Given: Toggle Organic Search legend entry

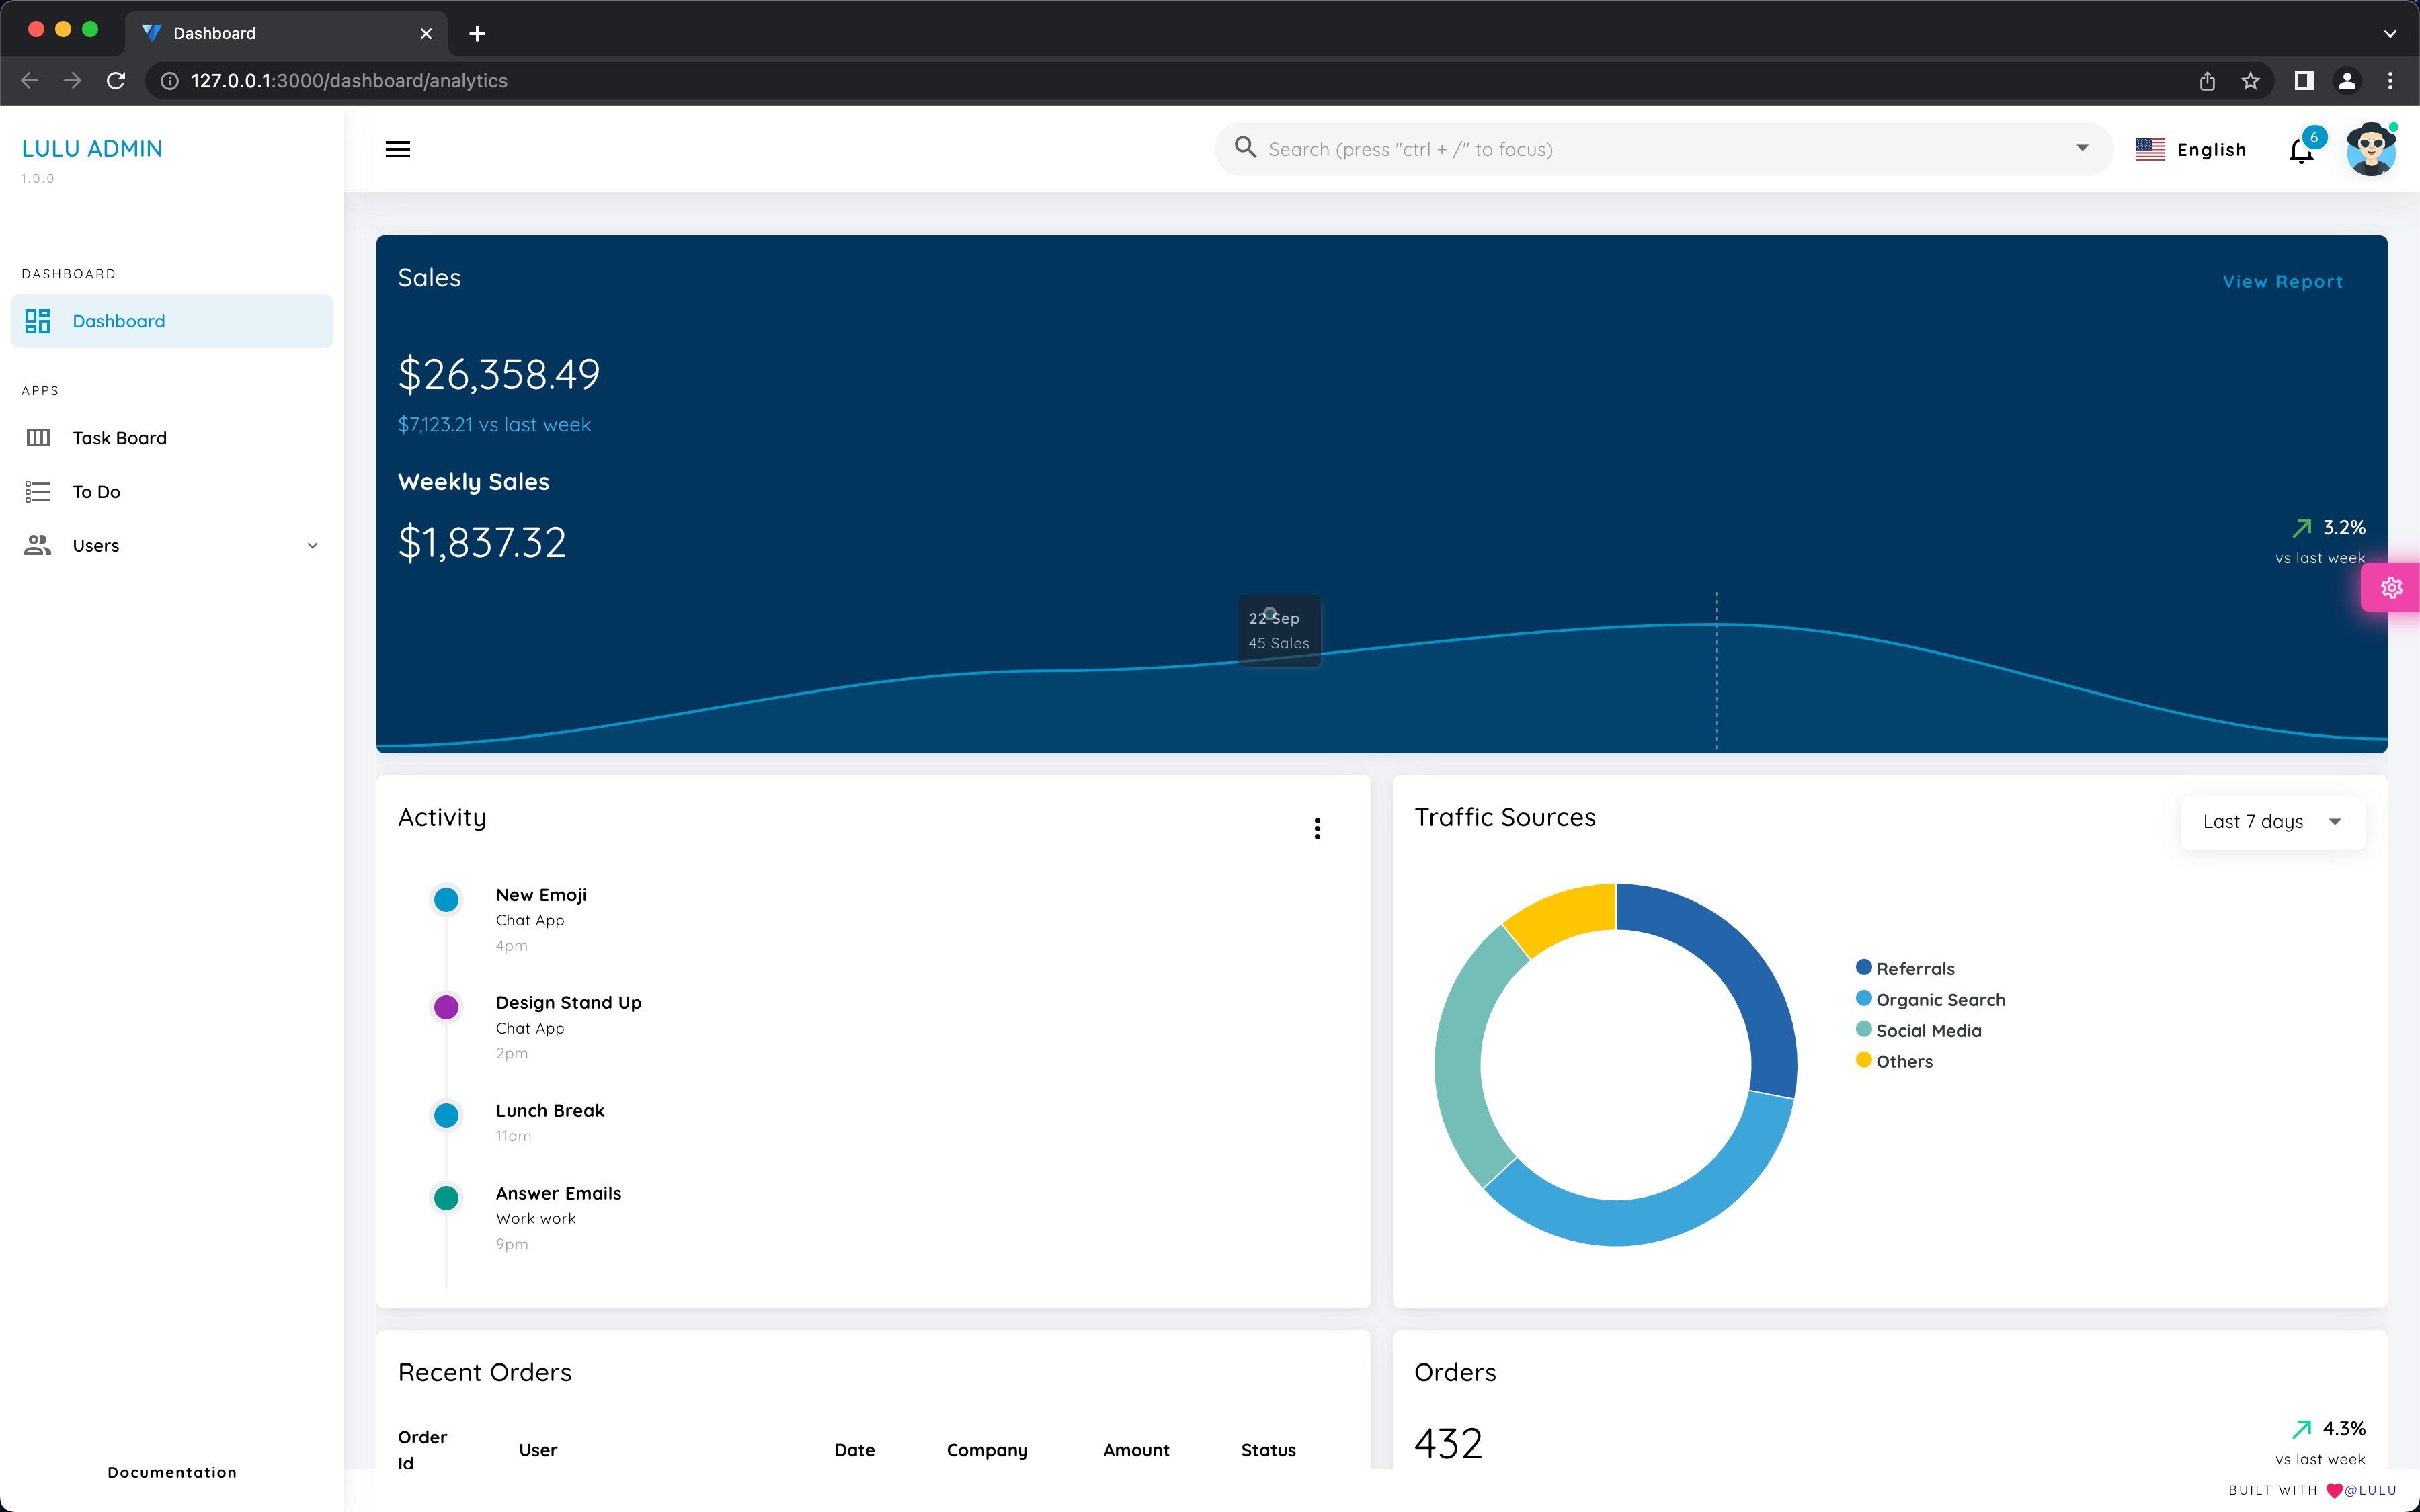Looking at the screenshot, I should coord(1939,999).
